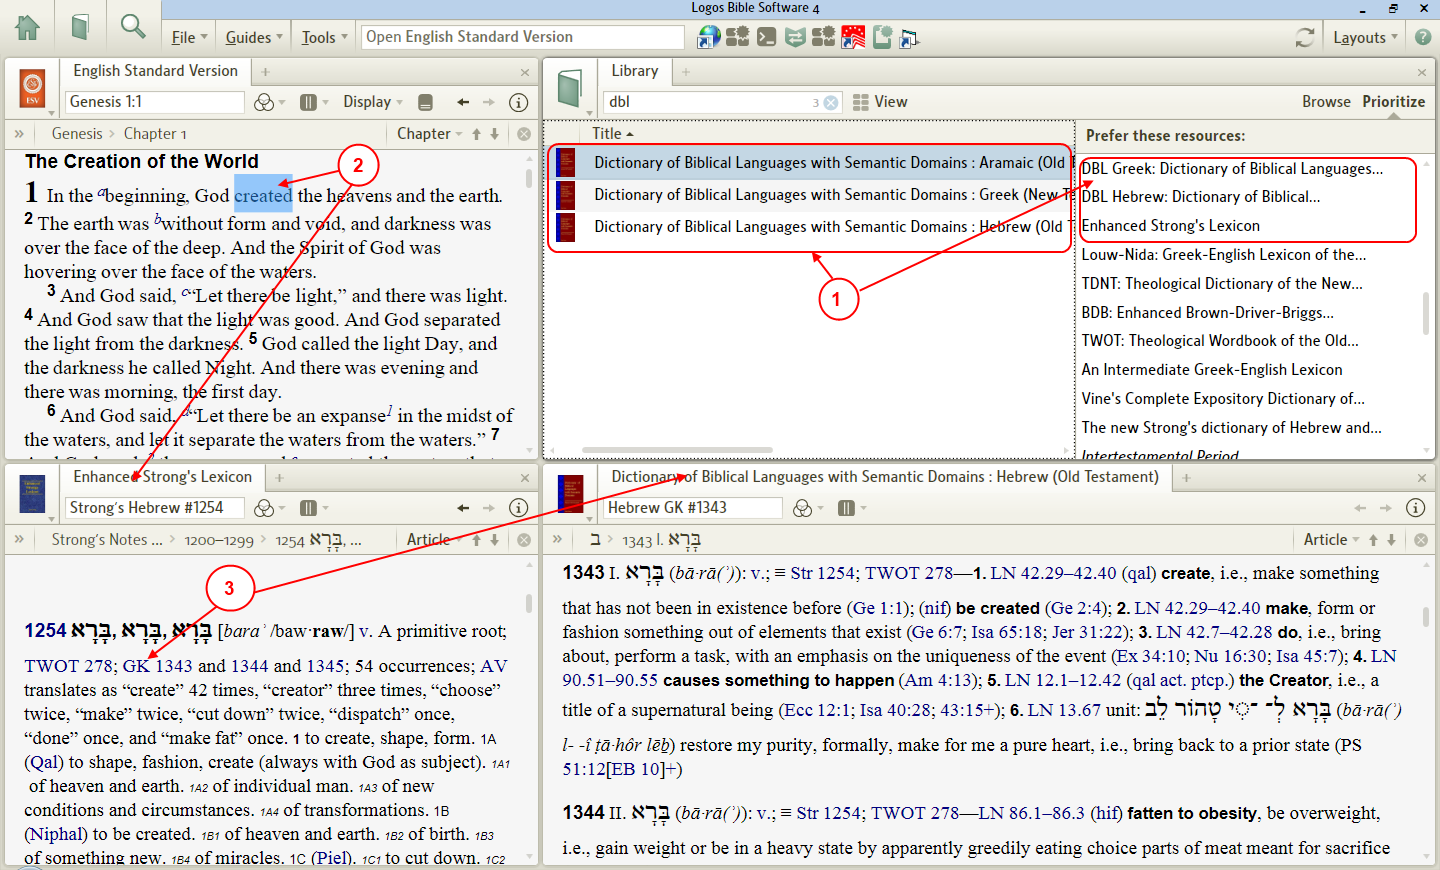Click the Prioritize button in Library
Viewport: 1440px width, 870px height.
(x=1393, y=102)
